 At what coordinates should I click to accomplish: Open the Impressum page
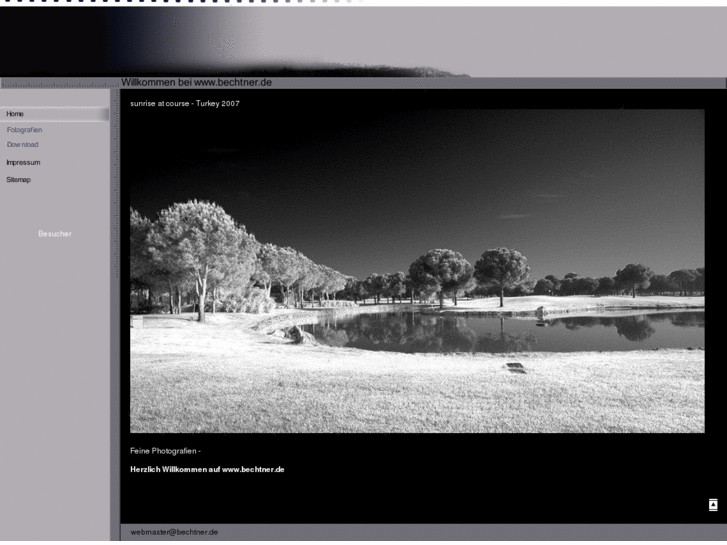coord(23,163)
